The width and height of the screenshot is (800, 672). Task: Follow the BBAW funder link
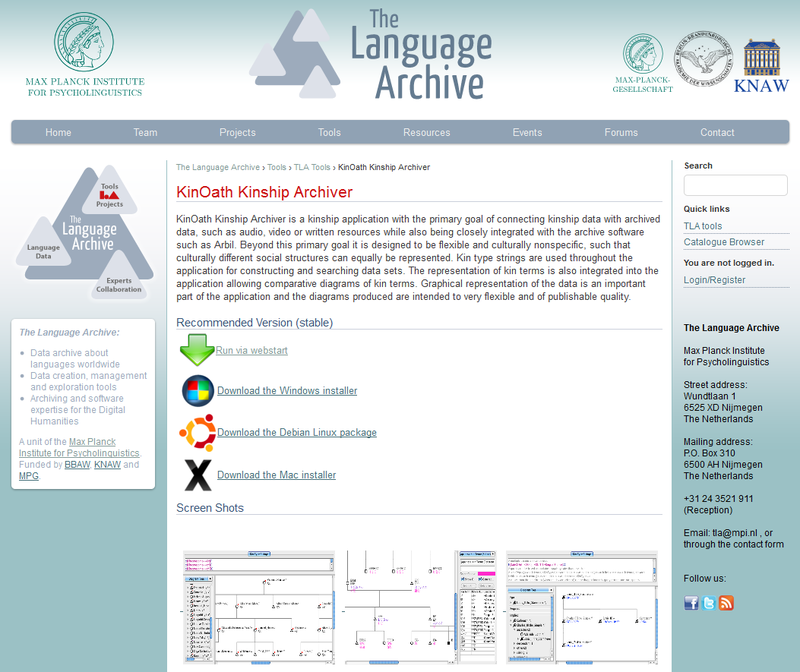[77, 464]
